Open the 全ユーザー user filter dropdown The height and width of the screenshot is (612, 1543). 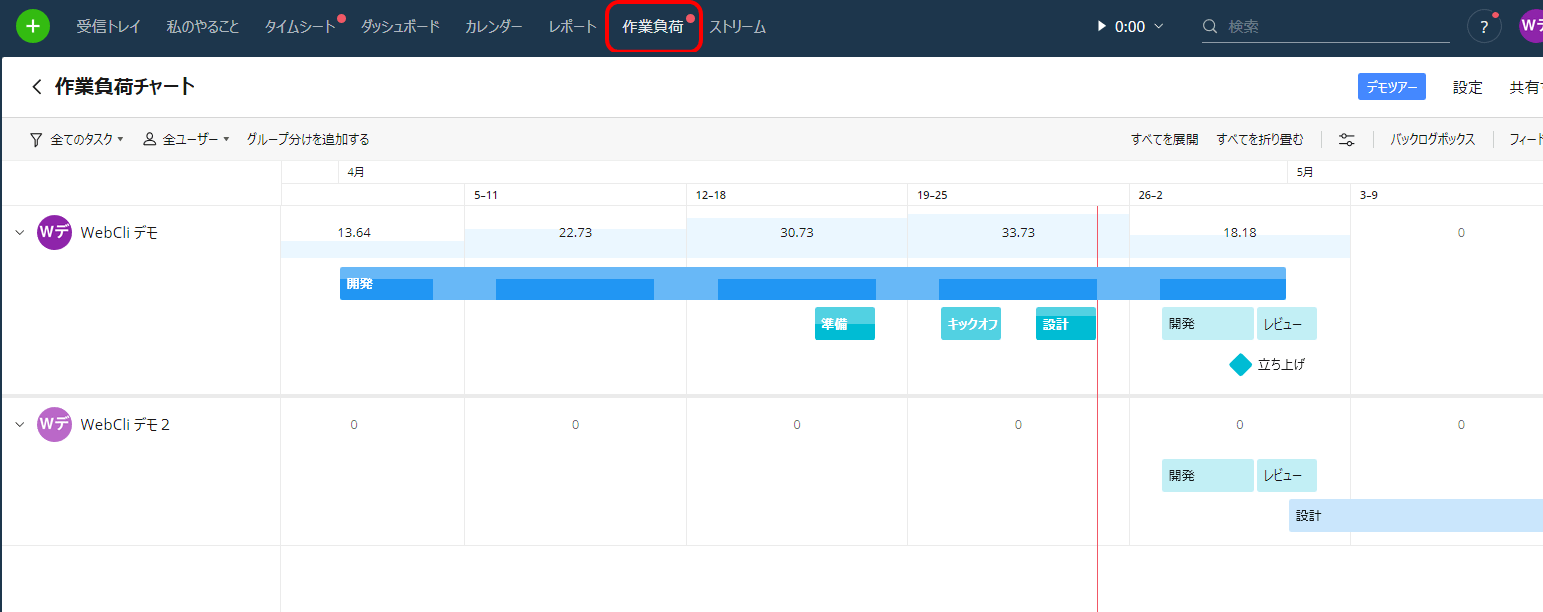pyautogui.click(x=190, y=138)
